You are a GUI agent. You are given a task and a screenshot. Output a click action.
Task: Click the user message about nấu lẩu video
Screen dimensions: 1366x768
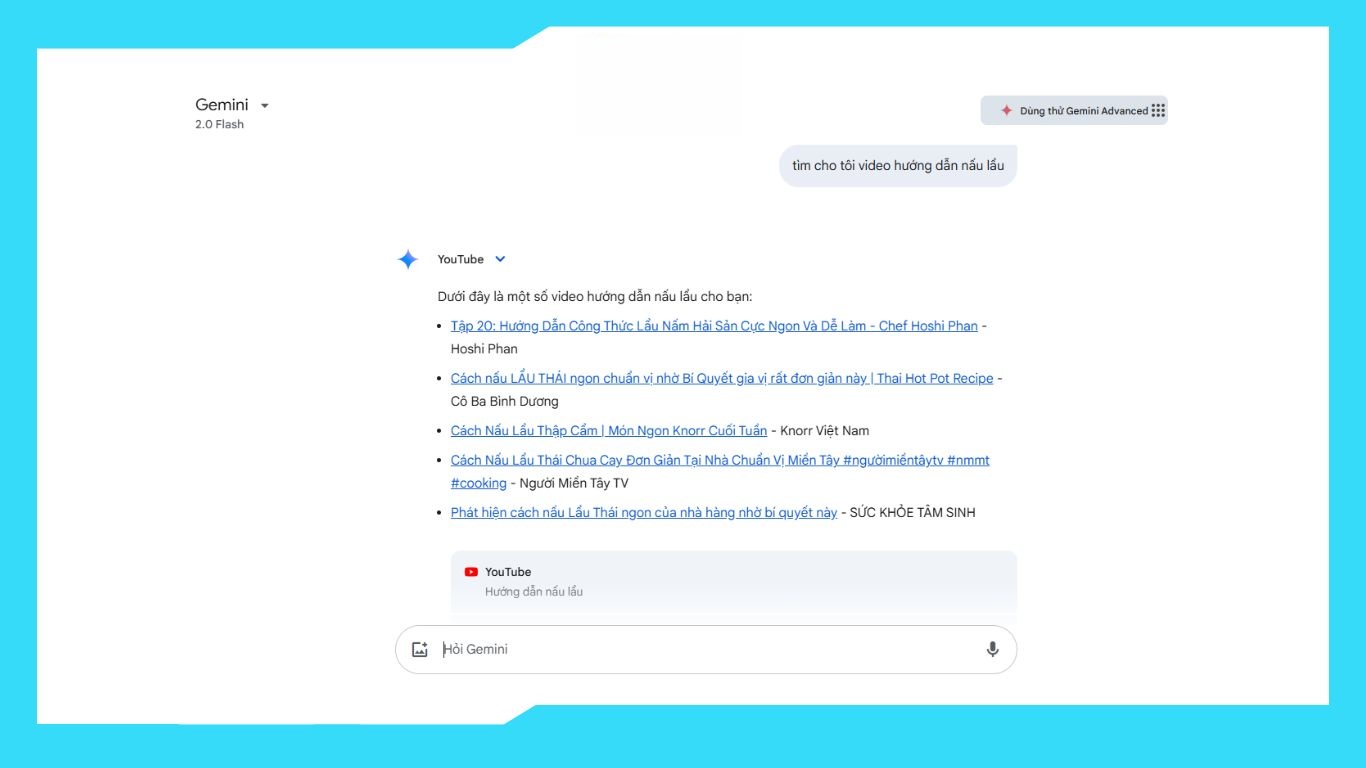[898, 165]
